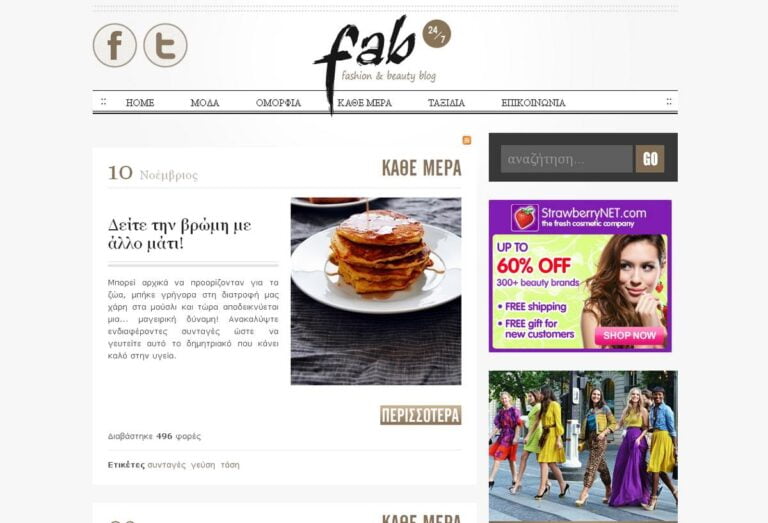The width and height of the screenshot is (768, 523).
Task: Open the HOME menu item
Action: [x=140, y=103]
